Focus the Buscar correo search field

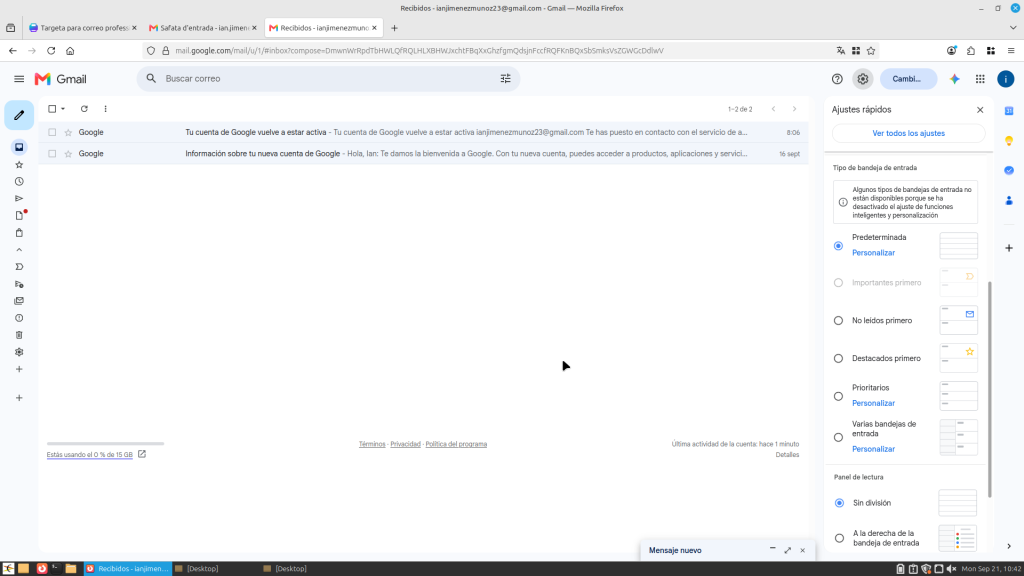click(327, 79)
